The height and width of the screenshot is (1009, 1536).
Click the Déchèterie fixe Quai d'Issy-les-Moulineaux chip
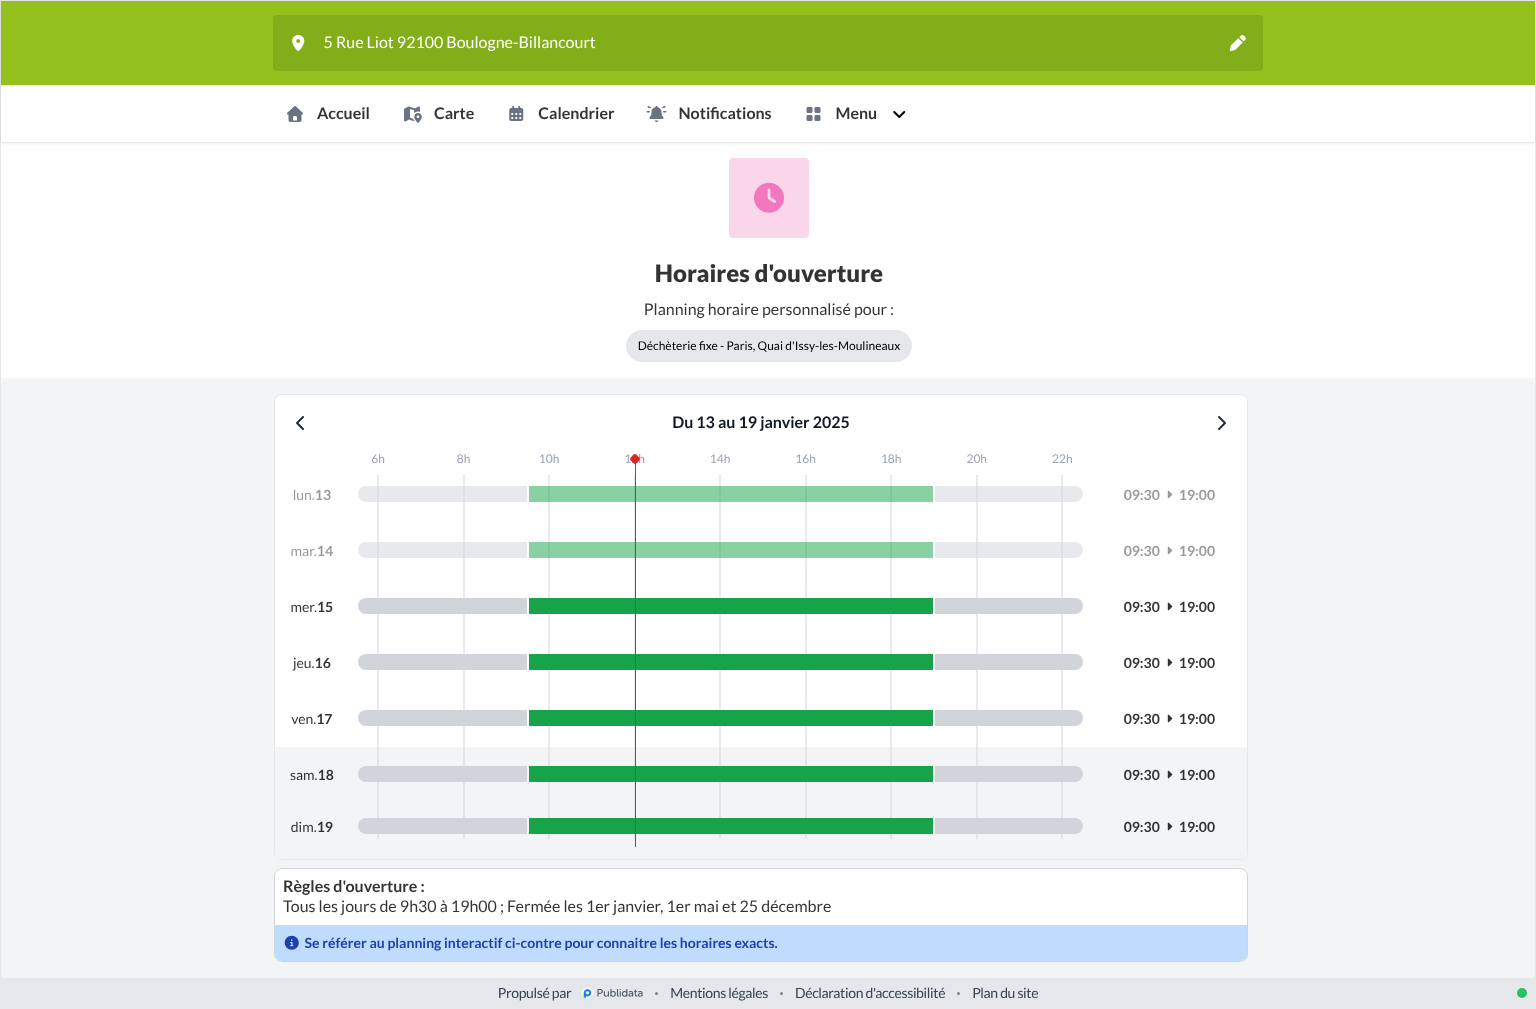click(769, 346)
